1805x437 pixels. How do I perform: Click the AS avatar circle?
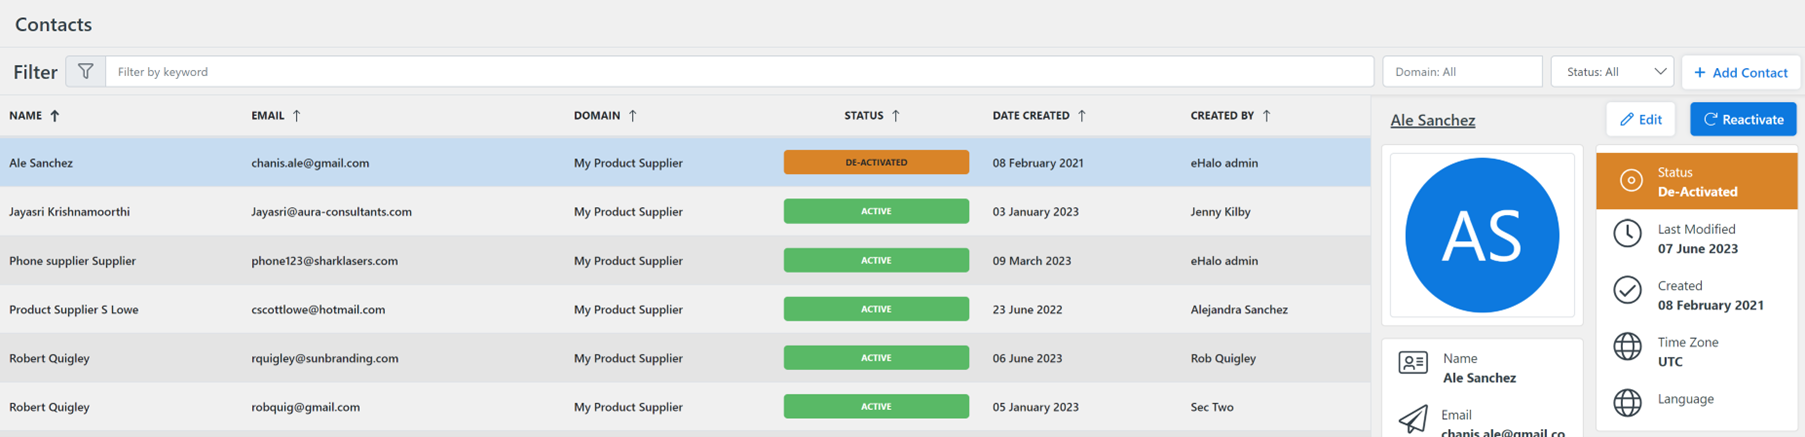[x=1482, y=235]
